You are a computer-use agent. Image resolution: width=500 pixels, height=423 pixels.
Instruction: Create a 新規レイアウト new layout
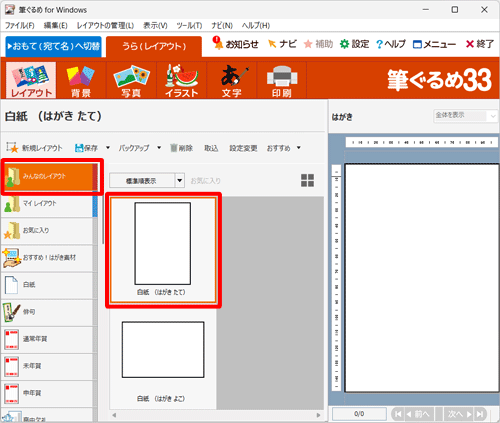pyautogui.click(x=34, y=148)
